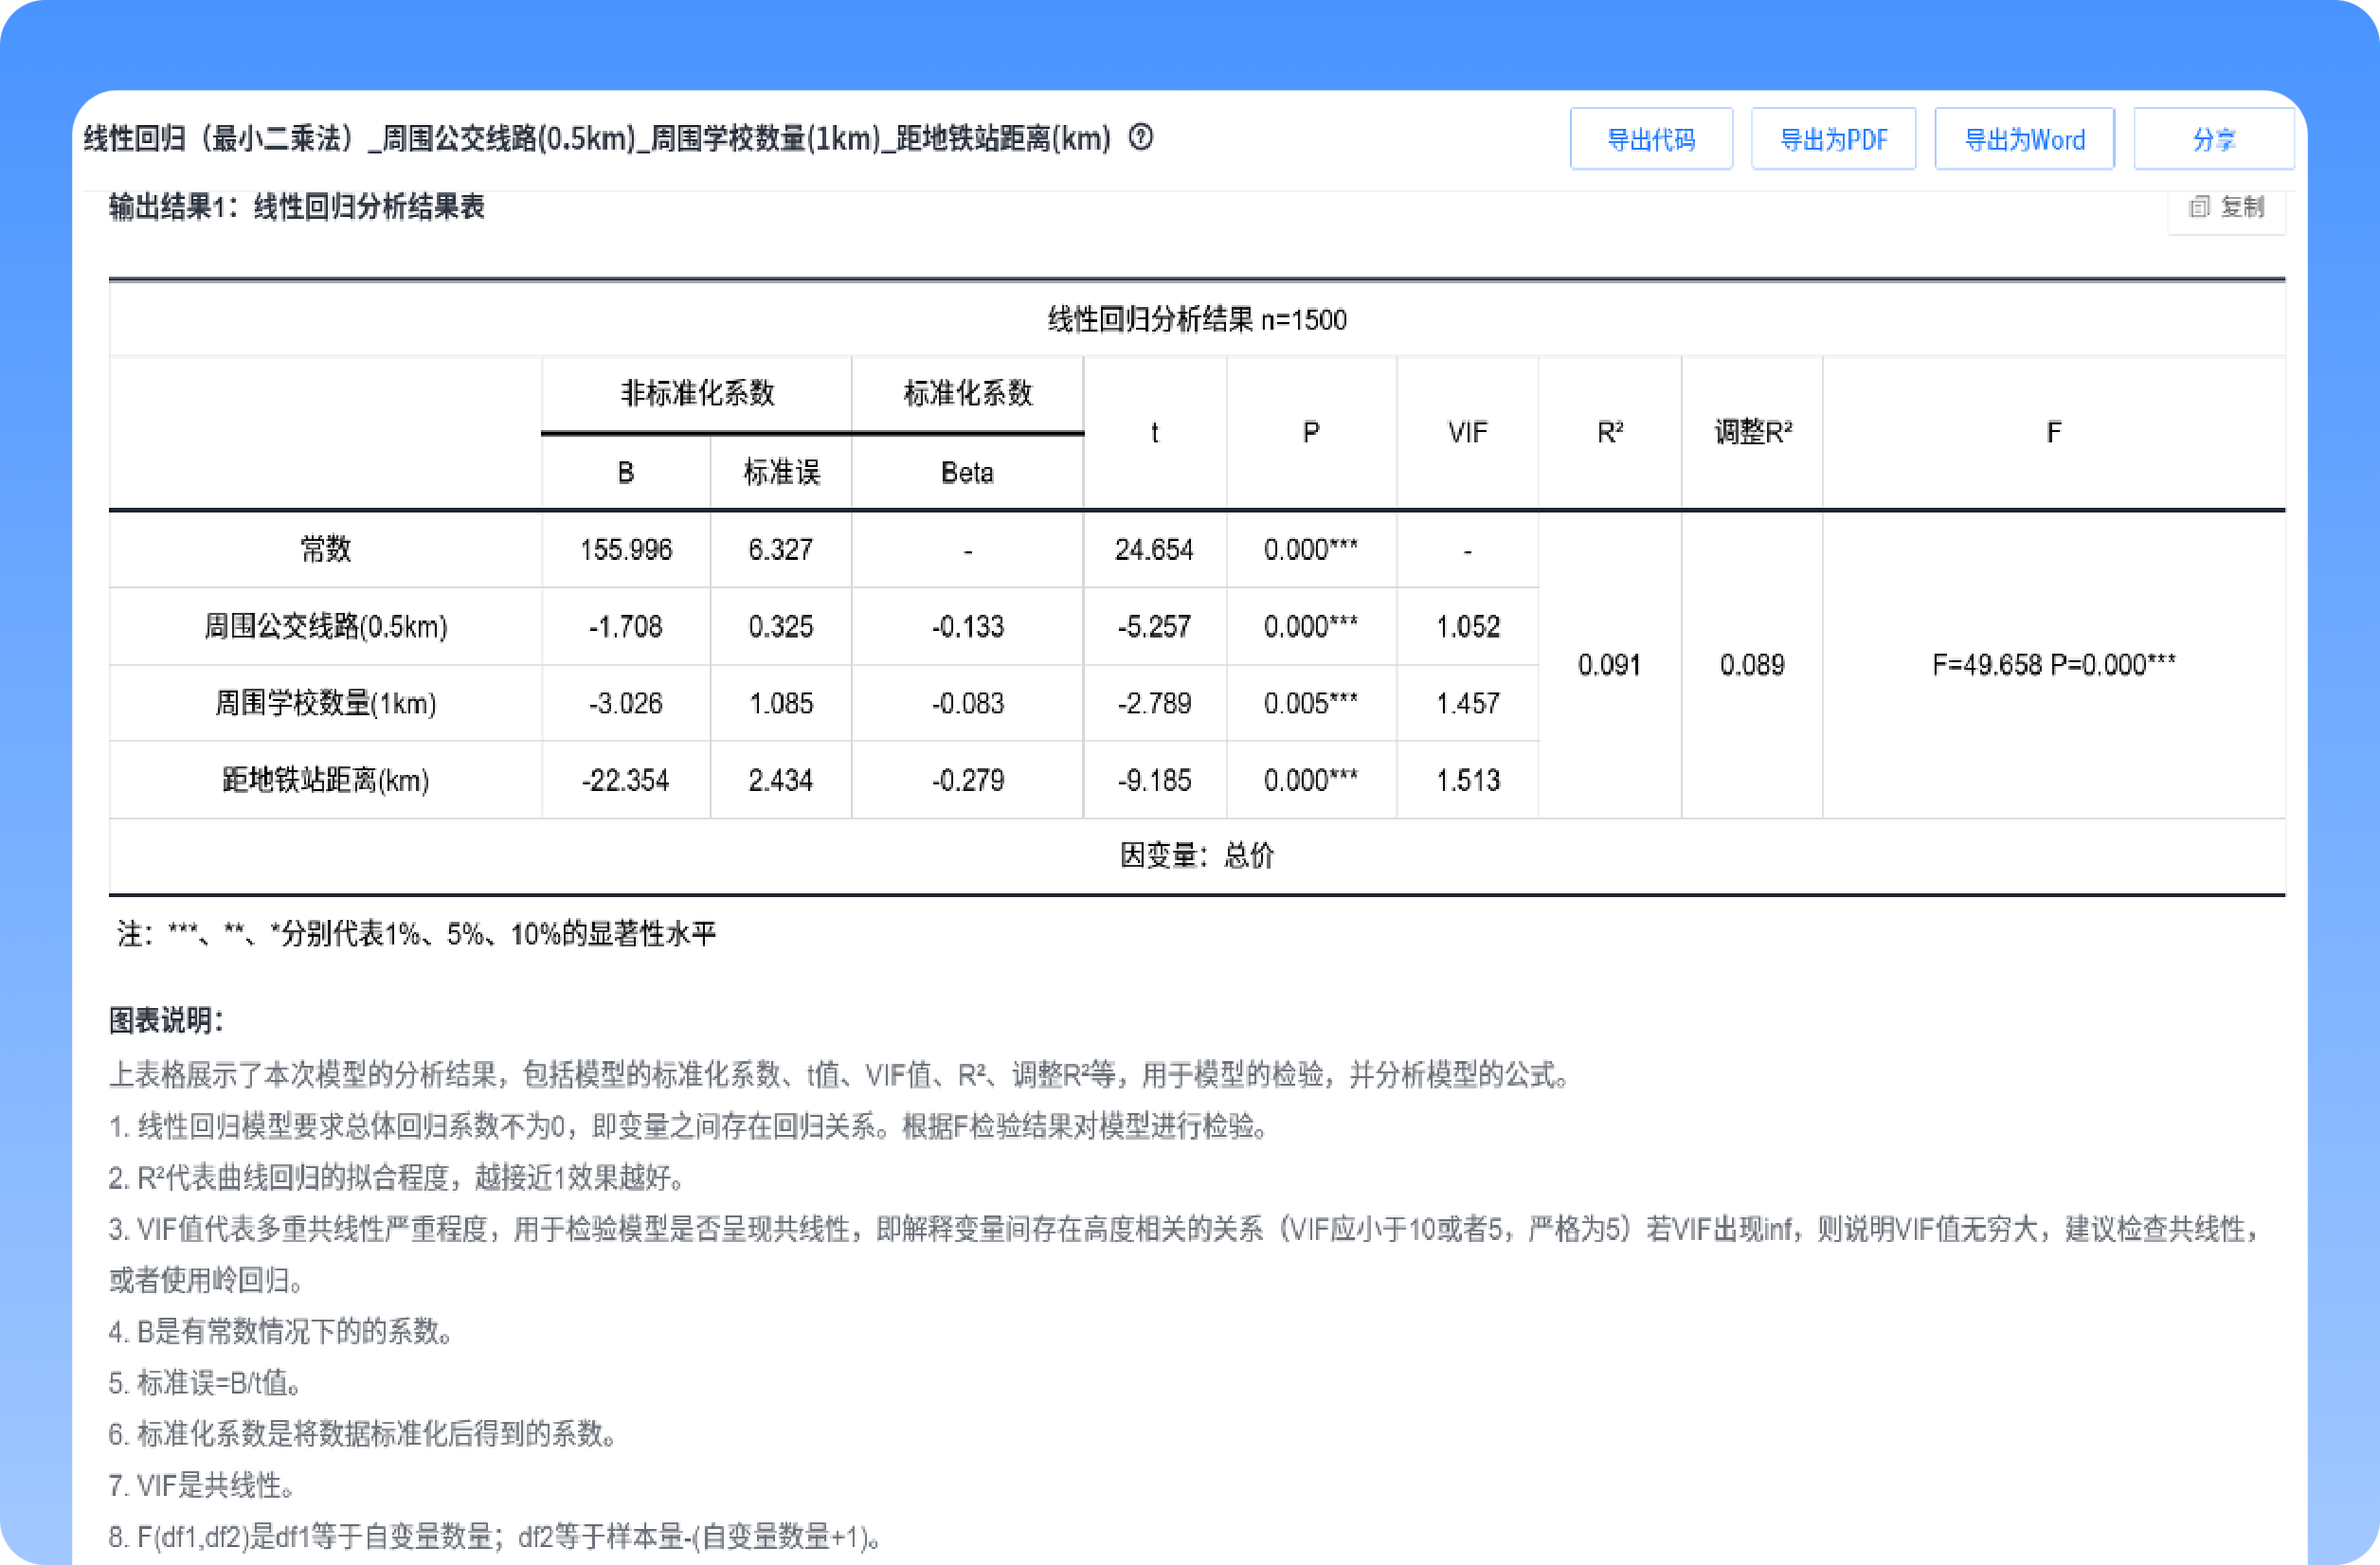Click the 标准化系数 column header
The width and height of the screenshot is (2380, 1565).
coord(966,393)
